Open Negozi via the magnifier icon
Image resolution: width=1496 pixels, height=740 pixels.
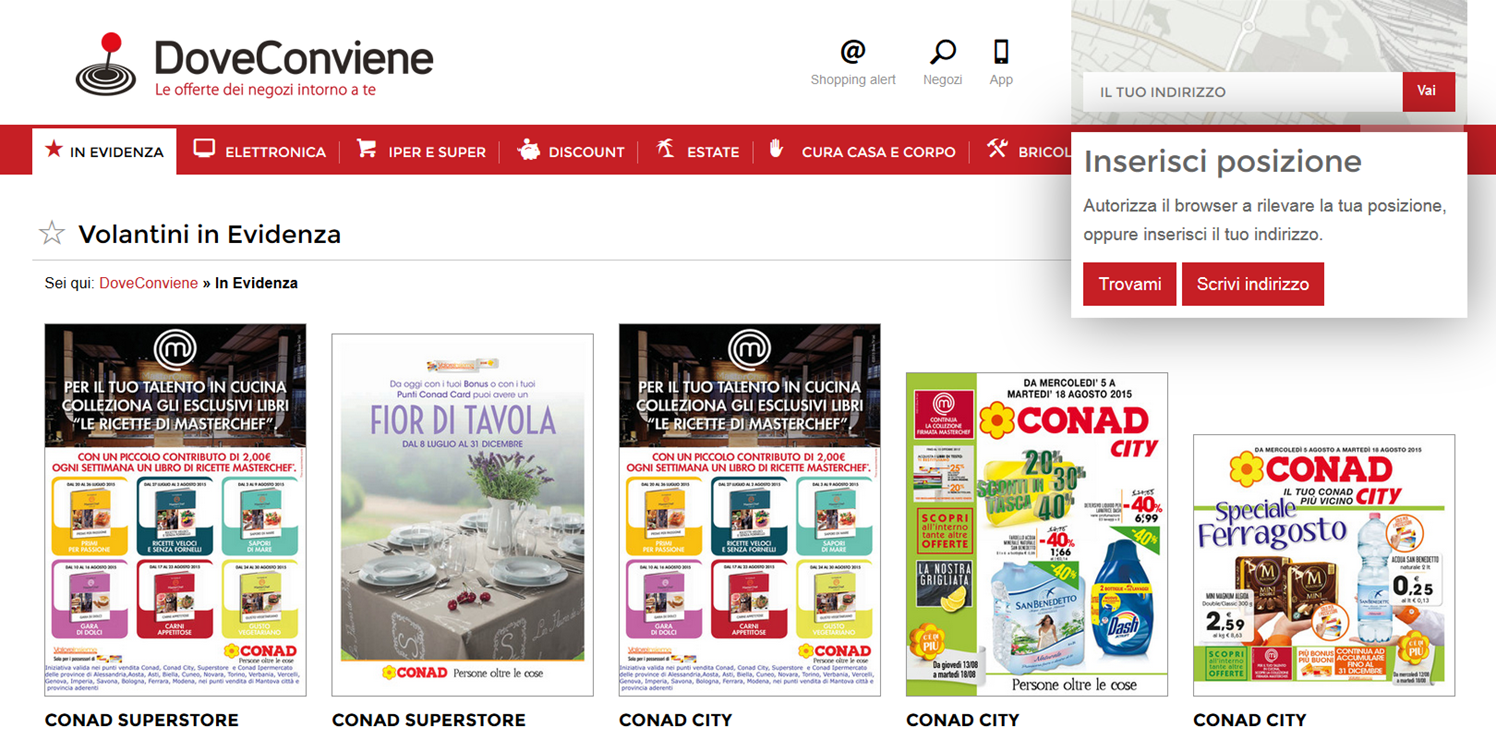coord(942,51)
